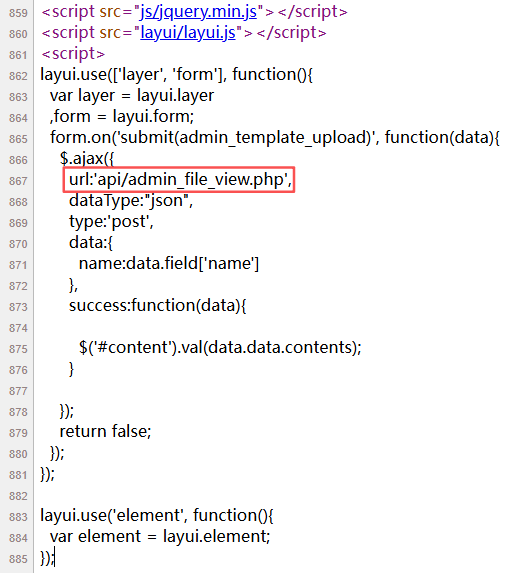This screenshot has width=519, height=573.
Task: Click the 'var element = layui.element;' line
Action: tap(160, 536)
